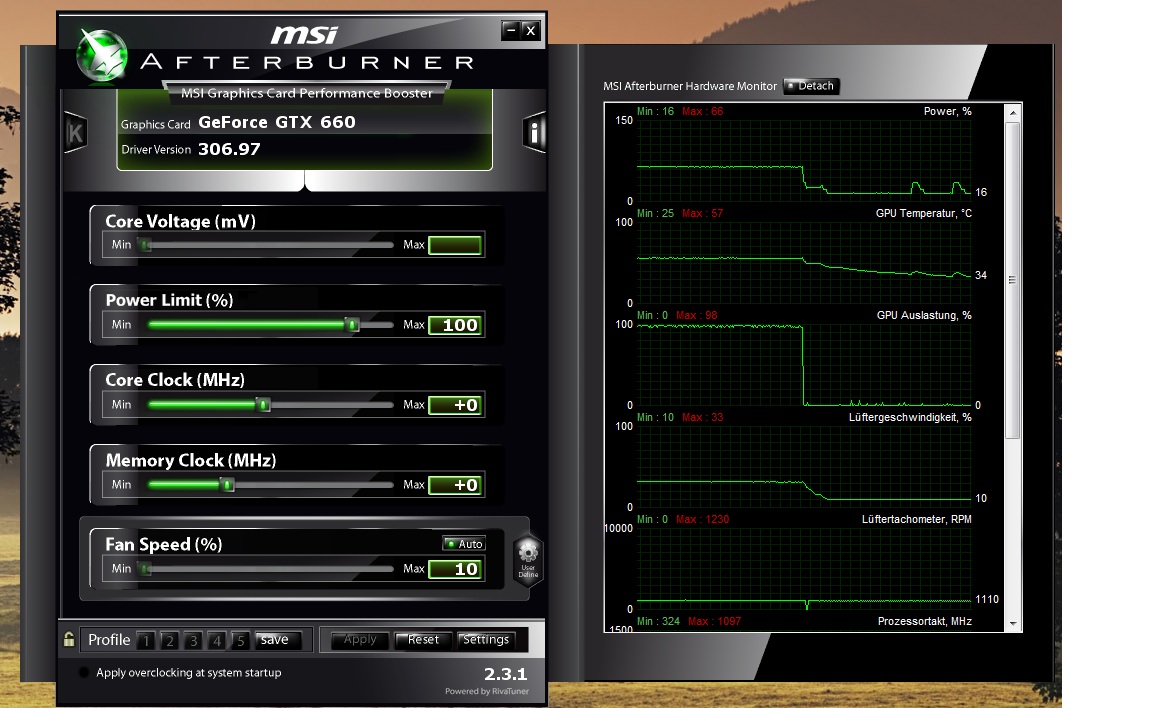Open MSI Kombustor with the K side button

[x=75, y=133]
